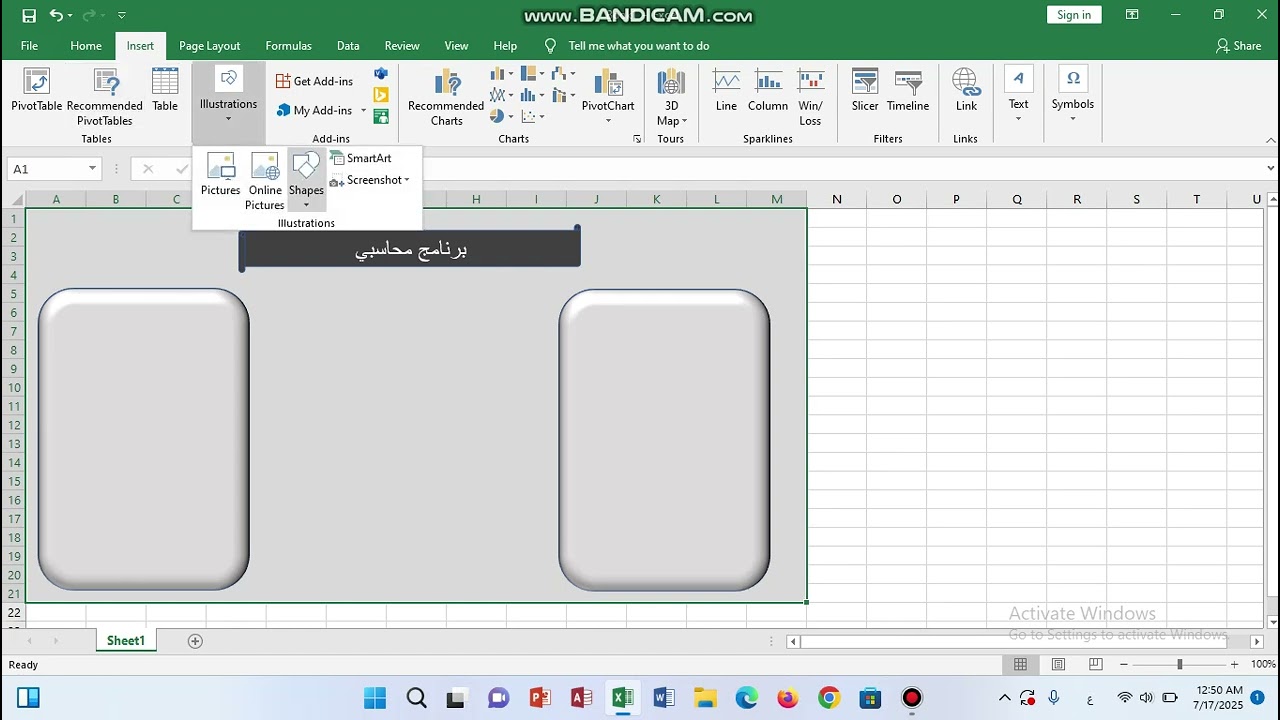This screenshot has height=720, width=1280.
Task: Open the File tab
Action: click(29, 46)
